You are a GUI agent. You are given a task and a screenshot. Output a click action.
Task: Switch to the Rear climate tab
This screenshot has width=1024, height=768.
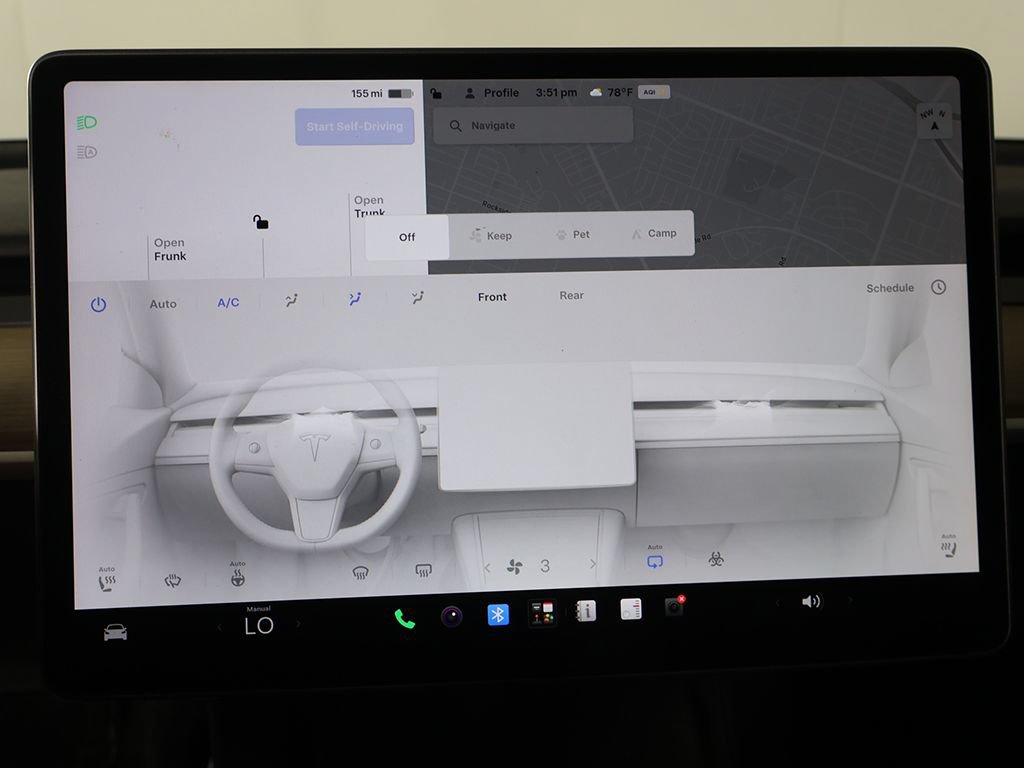571,295
